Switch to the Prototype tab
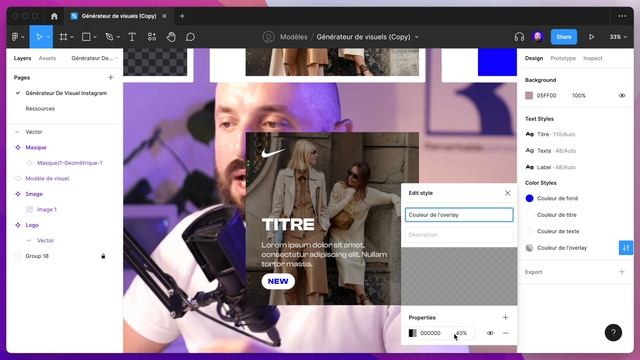This screenshot has height=360, width=640. point(563,58)
